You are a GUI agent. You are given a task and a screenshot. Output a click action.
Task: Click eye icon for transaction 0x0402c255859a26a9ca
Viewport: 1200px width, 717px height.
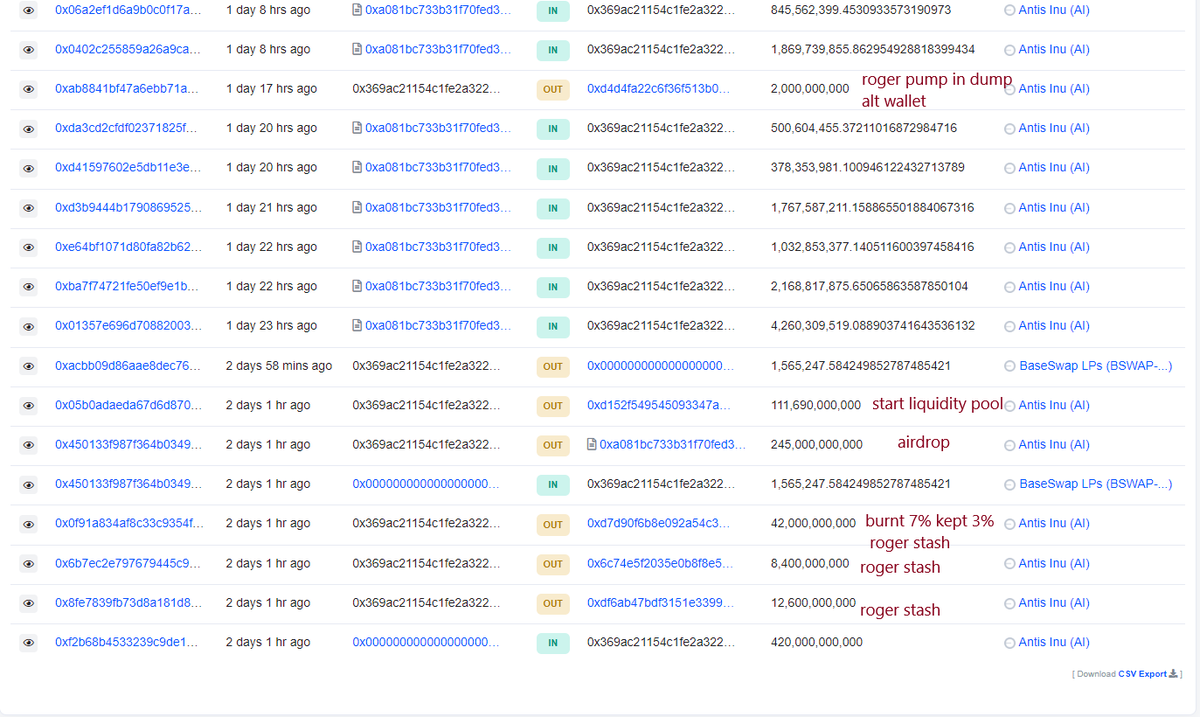click(x=29, y=49)
